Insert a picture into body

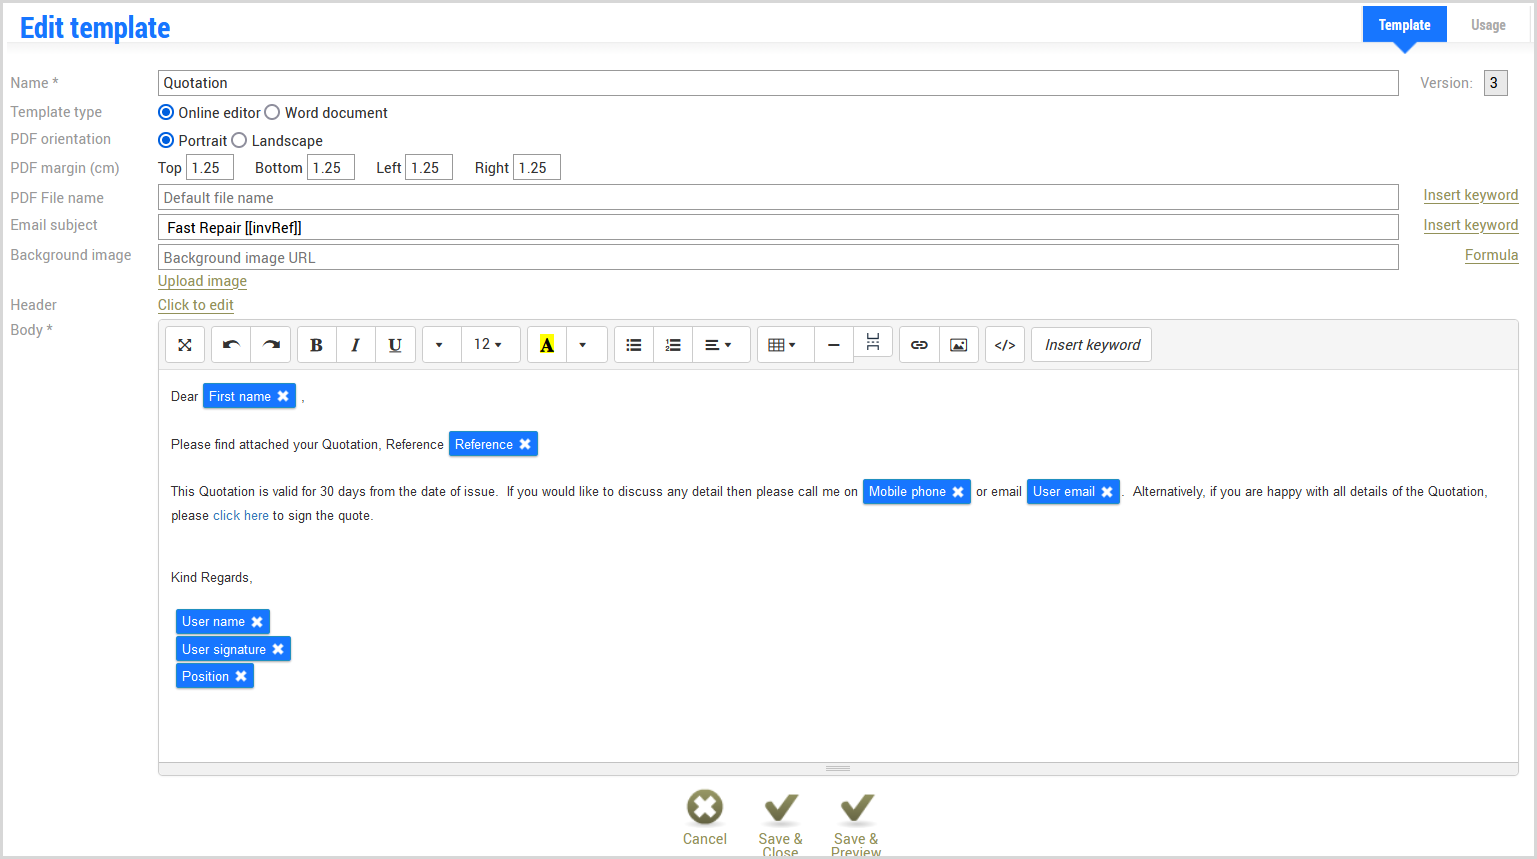click(x=958, y=345)
